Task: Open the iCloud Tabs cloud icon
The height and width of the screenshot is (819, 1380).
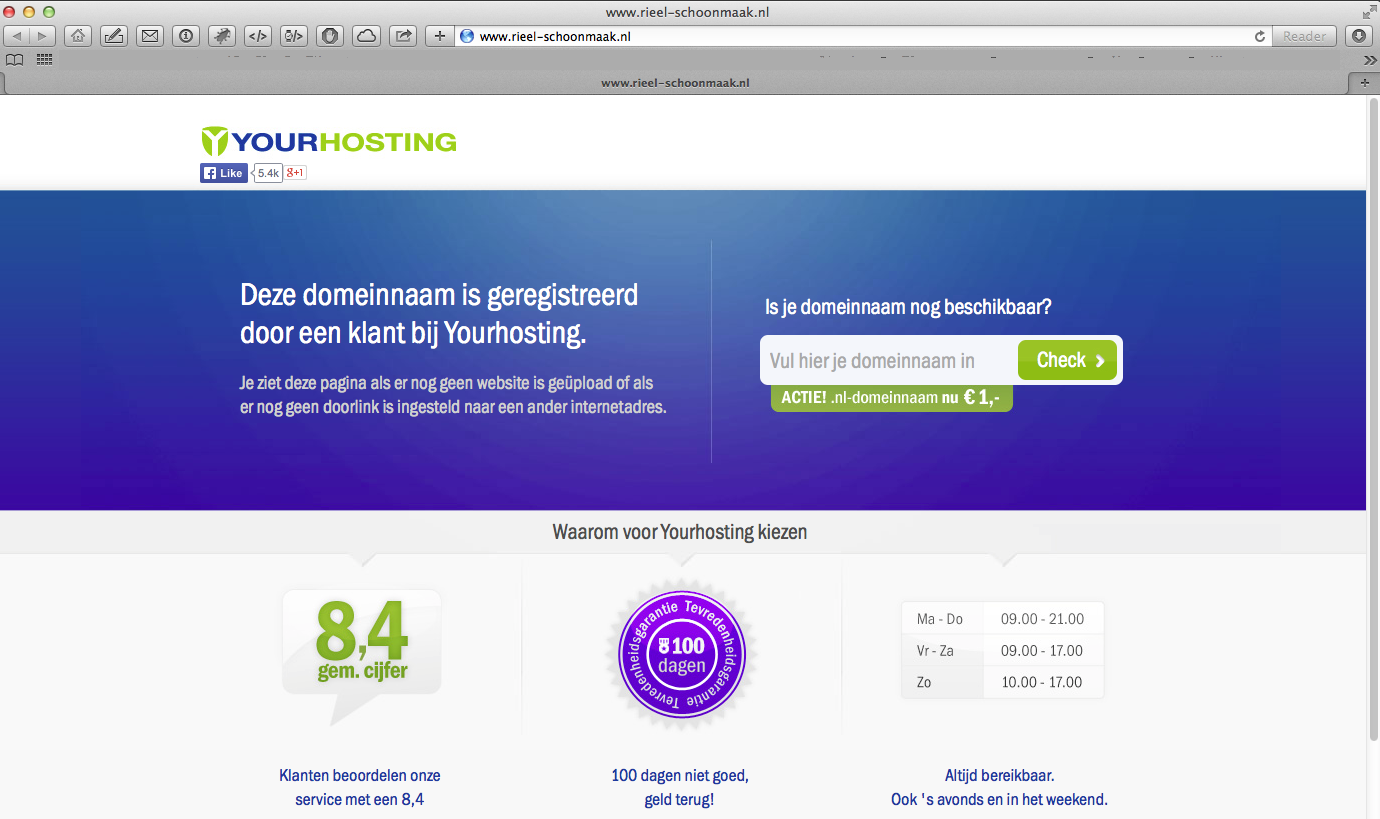Action: tap(366, 36)
